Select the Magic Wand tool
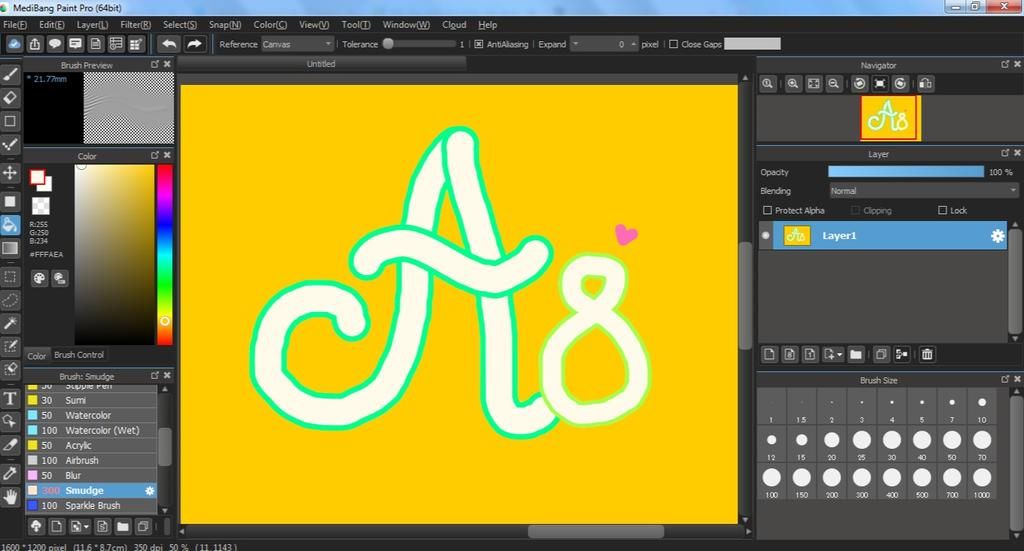1024x551 pixels. (x=10, y=322)
